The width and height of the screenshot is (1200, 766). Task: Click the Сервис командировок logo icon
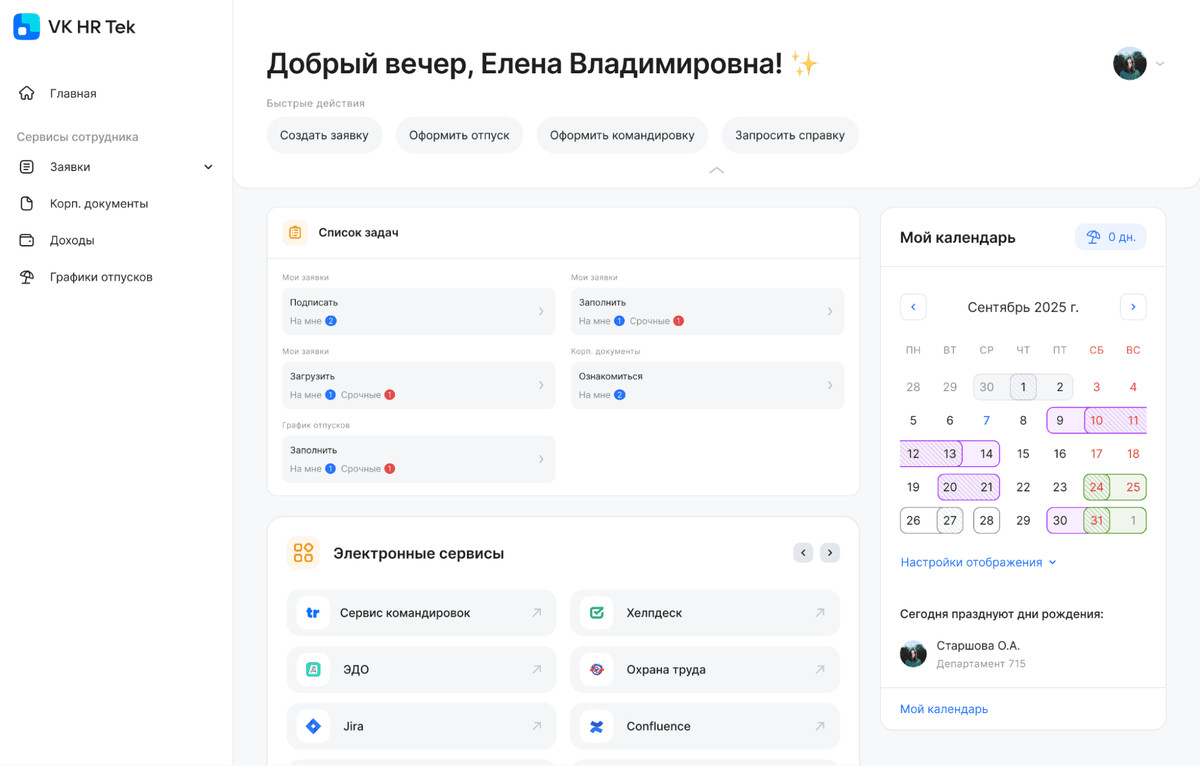(x=313, y=613)
